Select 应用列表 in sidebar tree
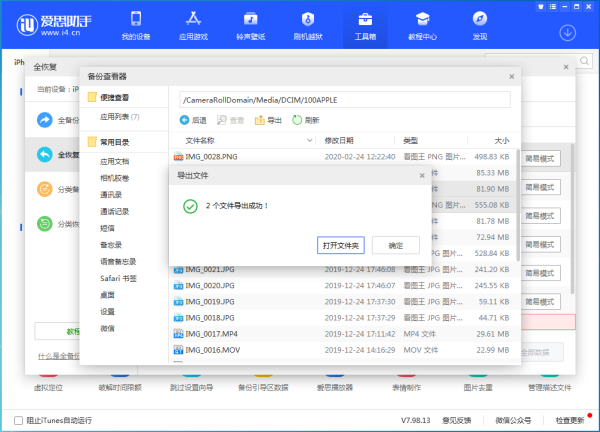This screenshot has height=432, width=600. tap(118, 116)
